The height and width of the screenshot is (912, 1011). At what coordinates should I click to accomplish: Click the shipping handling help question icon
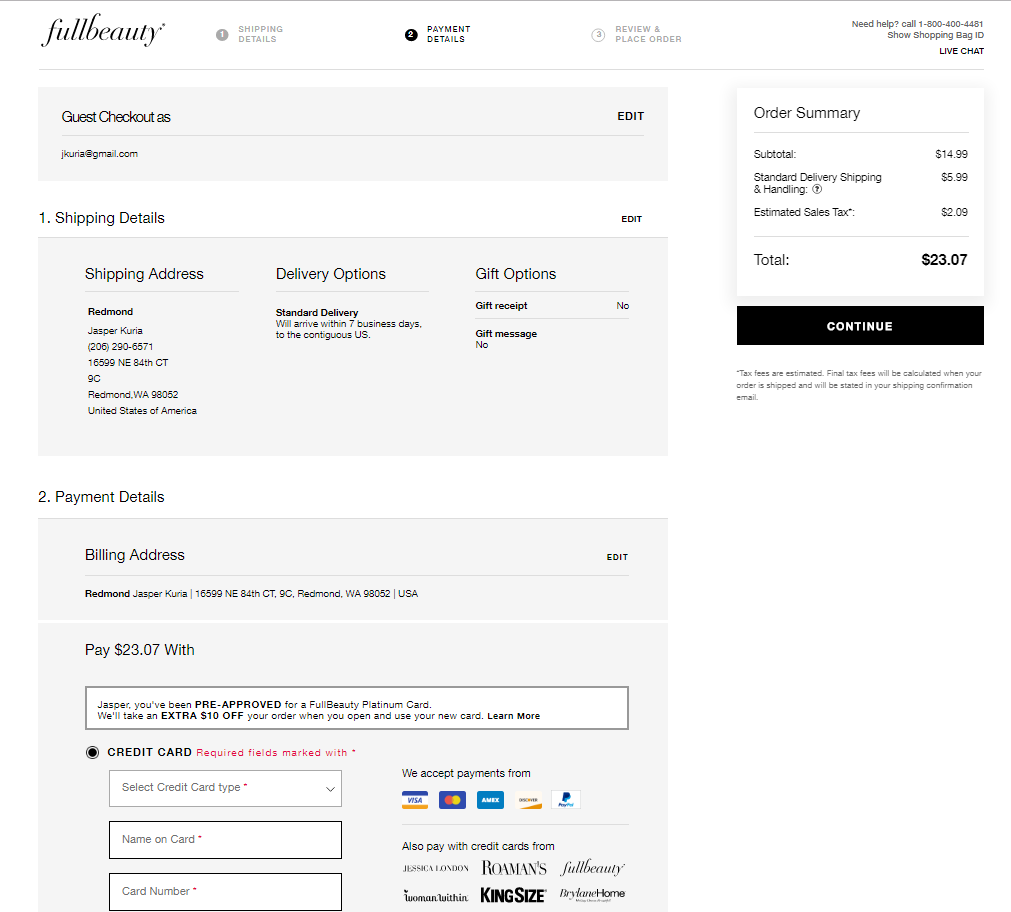point(817,189)
